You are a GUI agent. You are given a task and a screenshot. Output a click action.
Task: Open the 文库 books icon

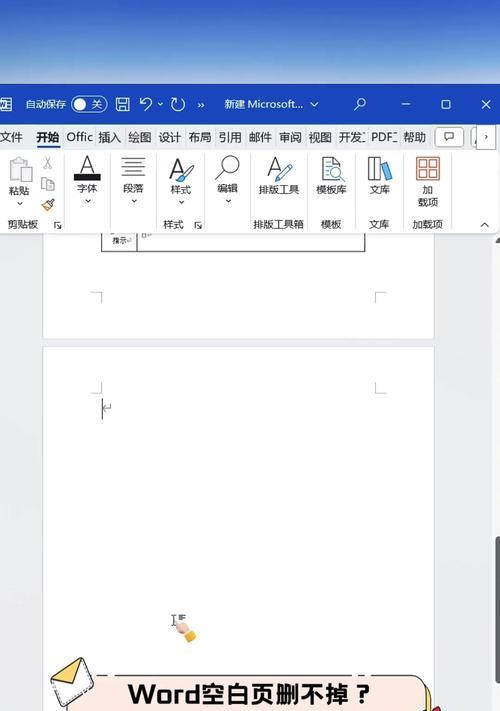pyautogui.click(x=379, y=169)
